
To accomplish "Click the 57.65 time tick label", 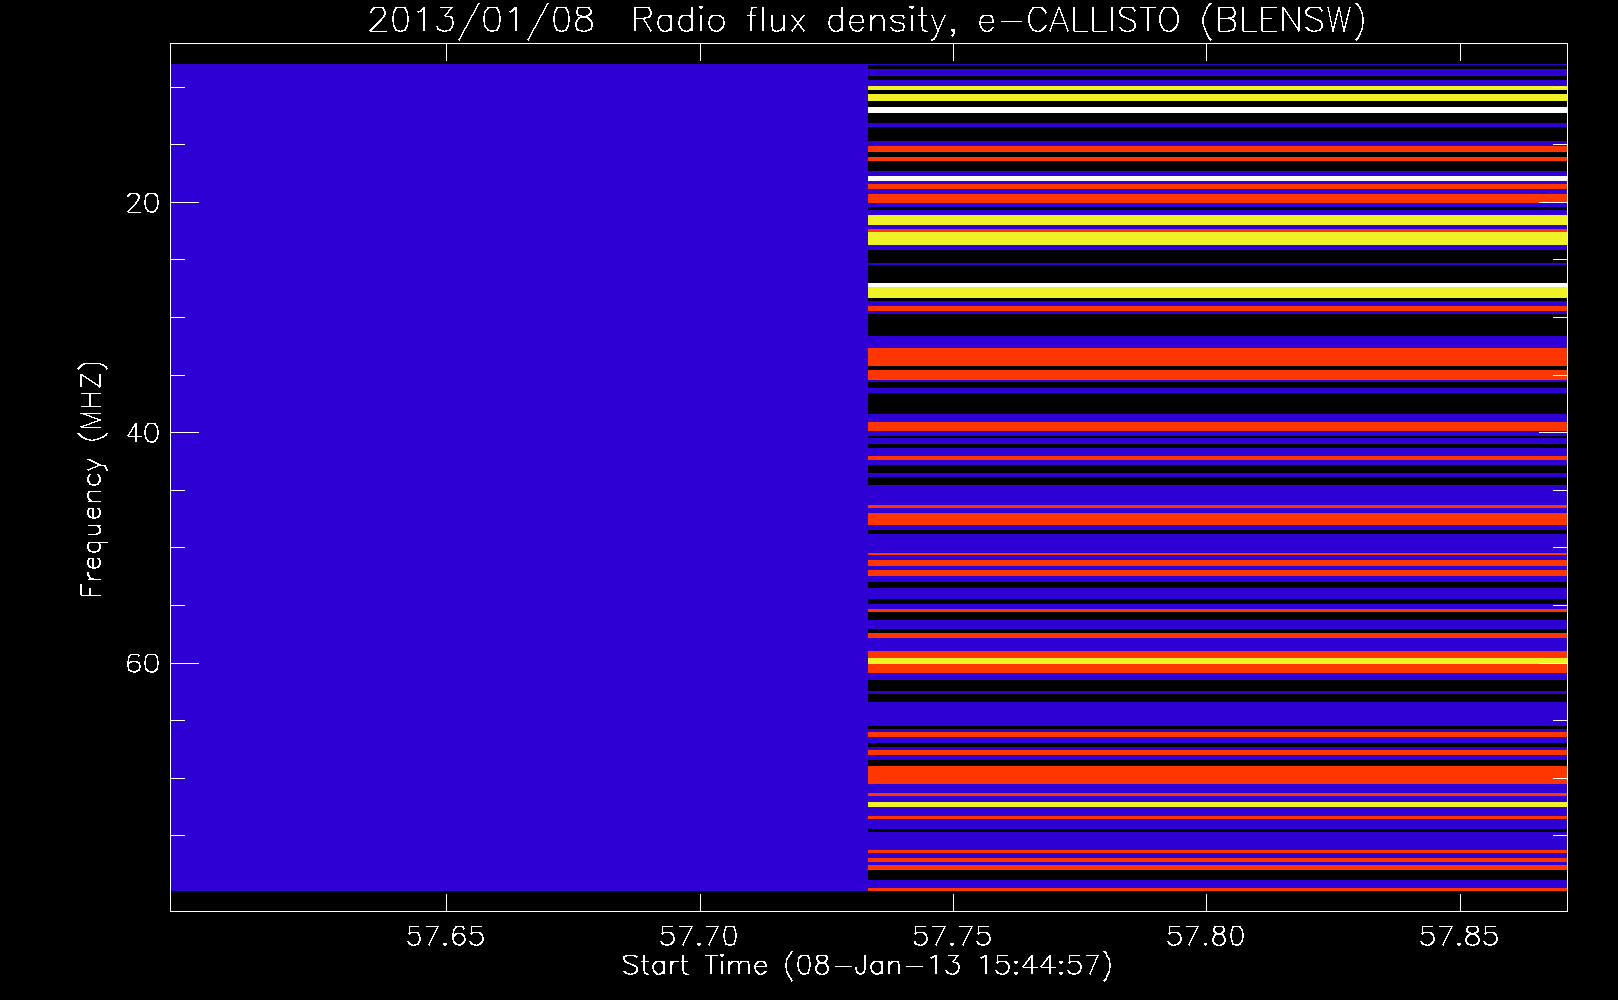I will (446, 936).
